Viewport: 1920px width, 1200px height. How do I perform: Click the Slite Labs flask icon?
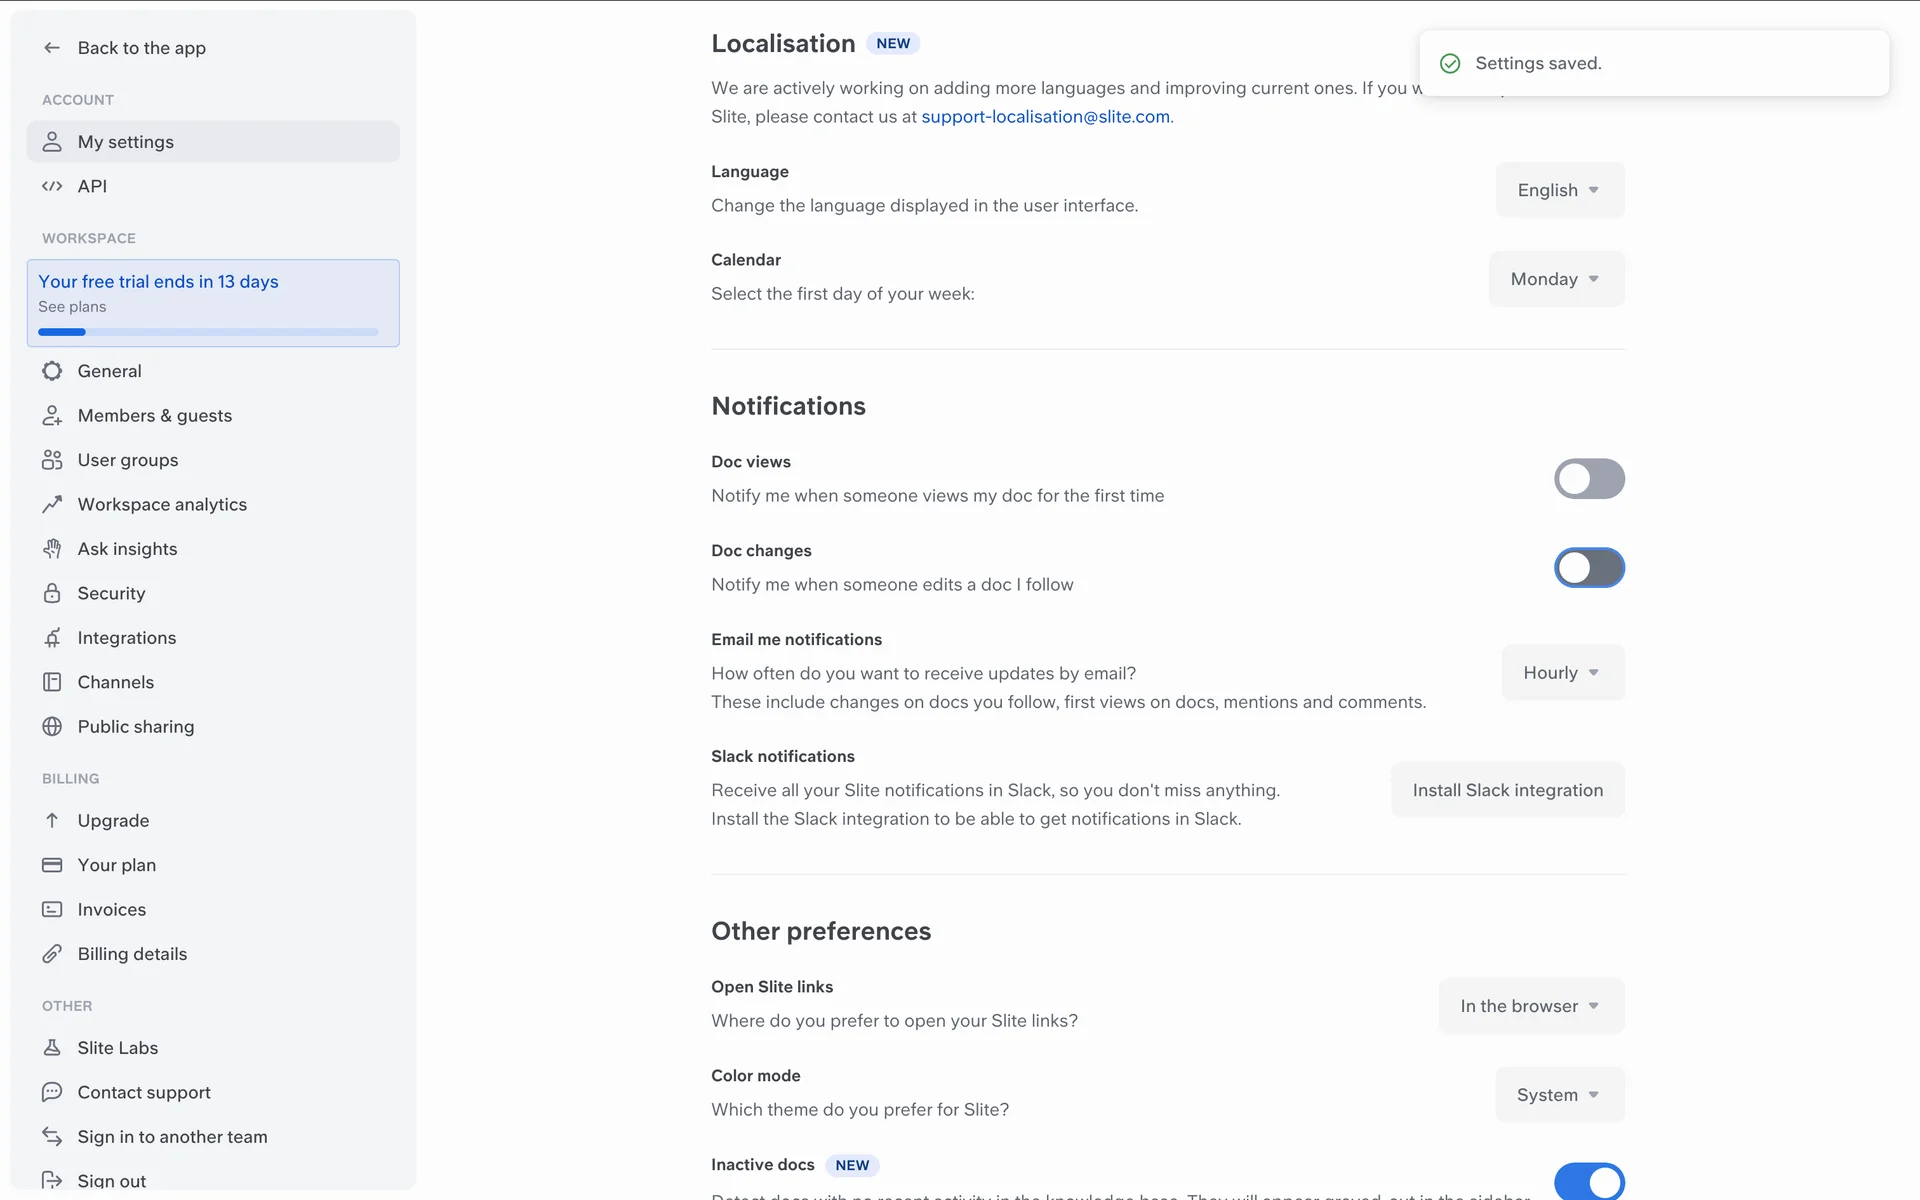(x=52, y=1048)
